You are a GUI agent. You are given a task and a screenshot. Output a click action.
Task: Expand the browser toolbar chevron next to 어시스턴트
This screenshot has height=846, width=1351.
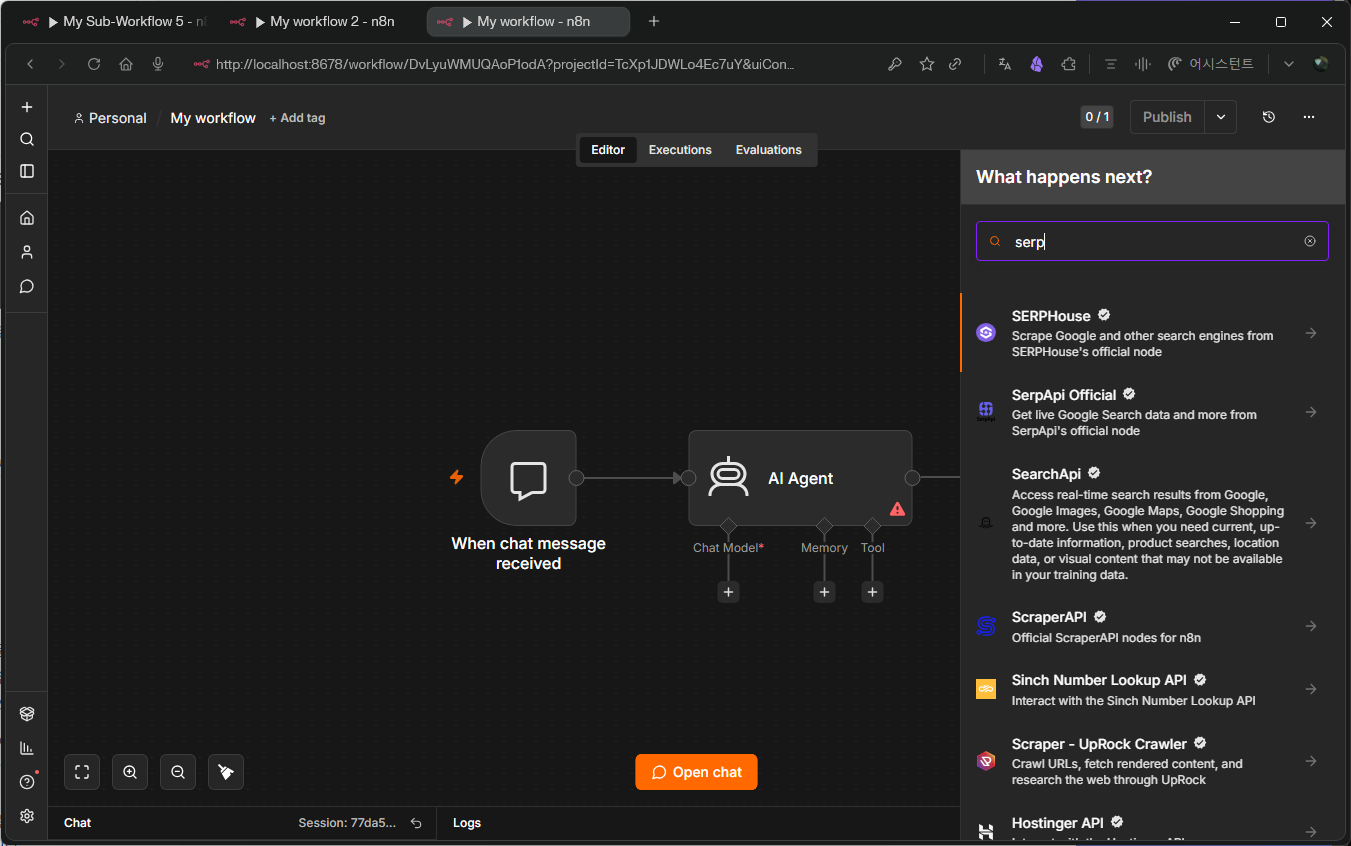point(1289,64)
